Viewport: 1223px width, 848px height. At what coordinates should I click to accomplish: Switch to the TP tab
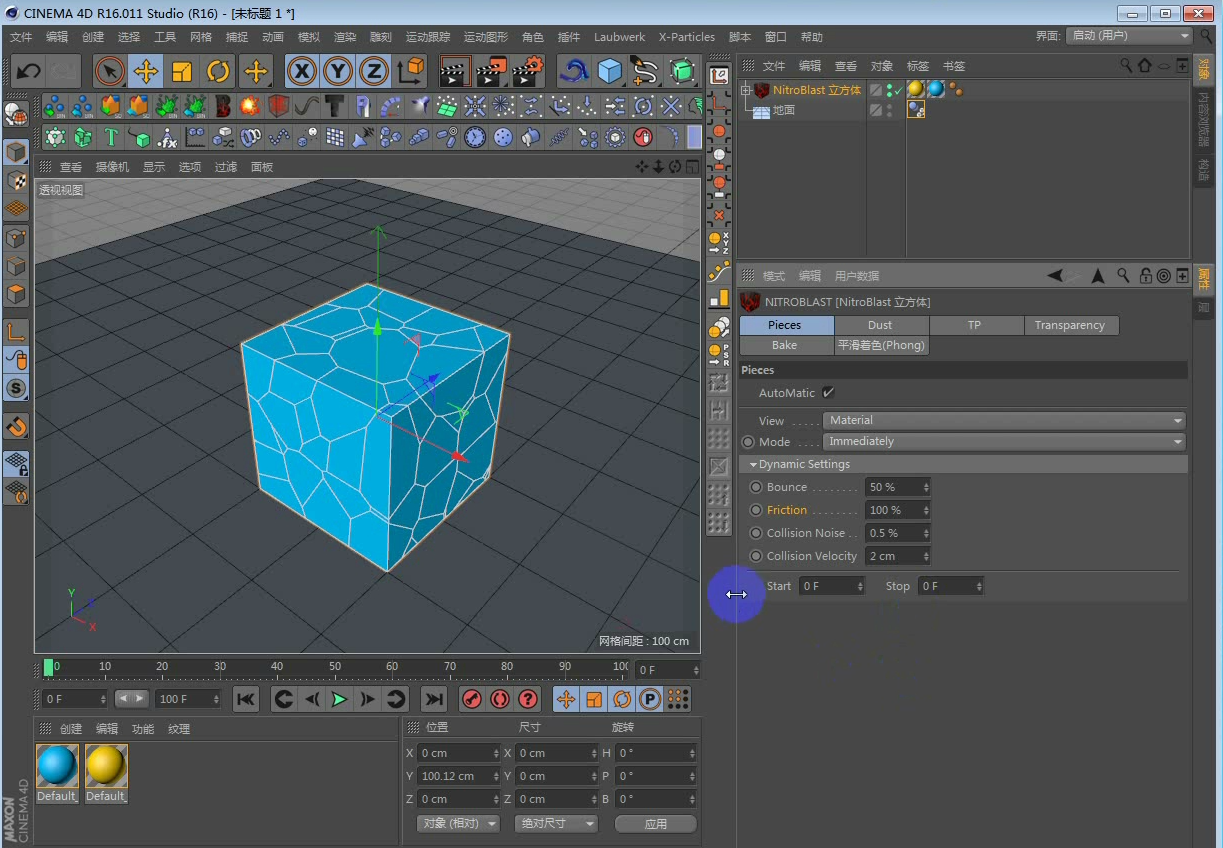tap(975, 325)
